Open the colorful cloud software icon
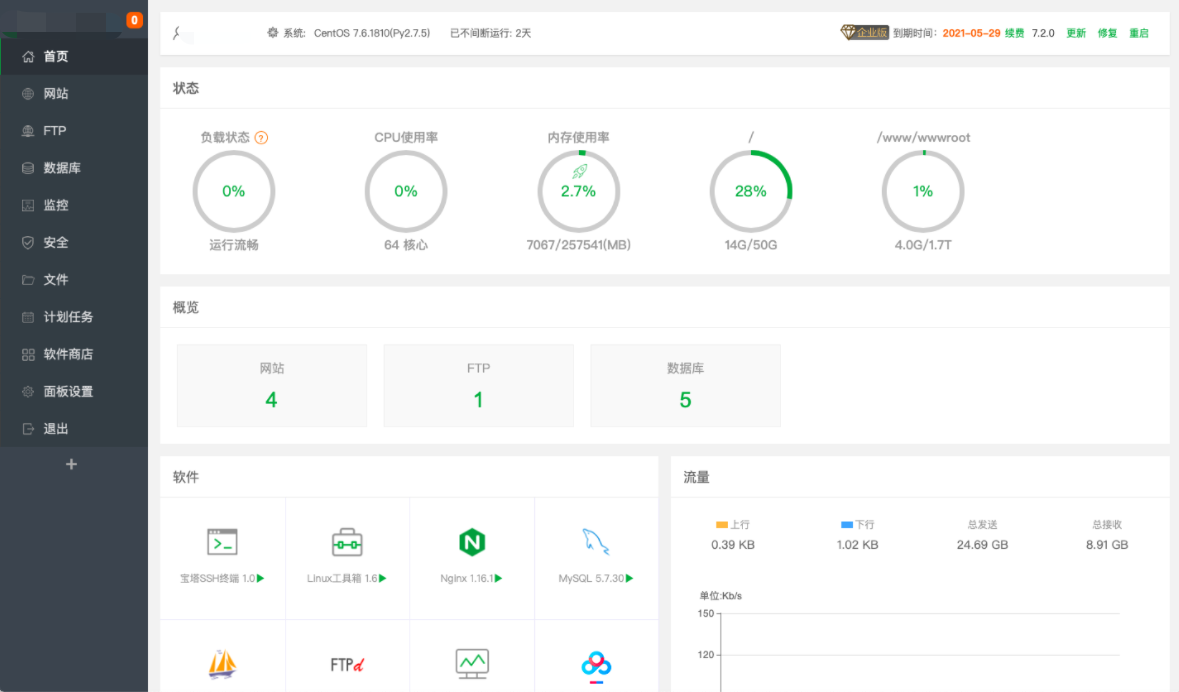Screen dimensions: 1179x692 [596, 666]
